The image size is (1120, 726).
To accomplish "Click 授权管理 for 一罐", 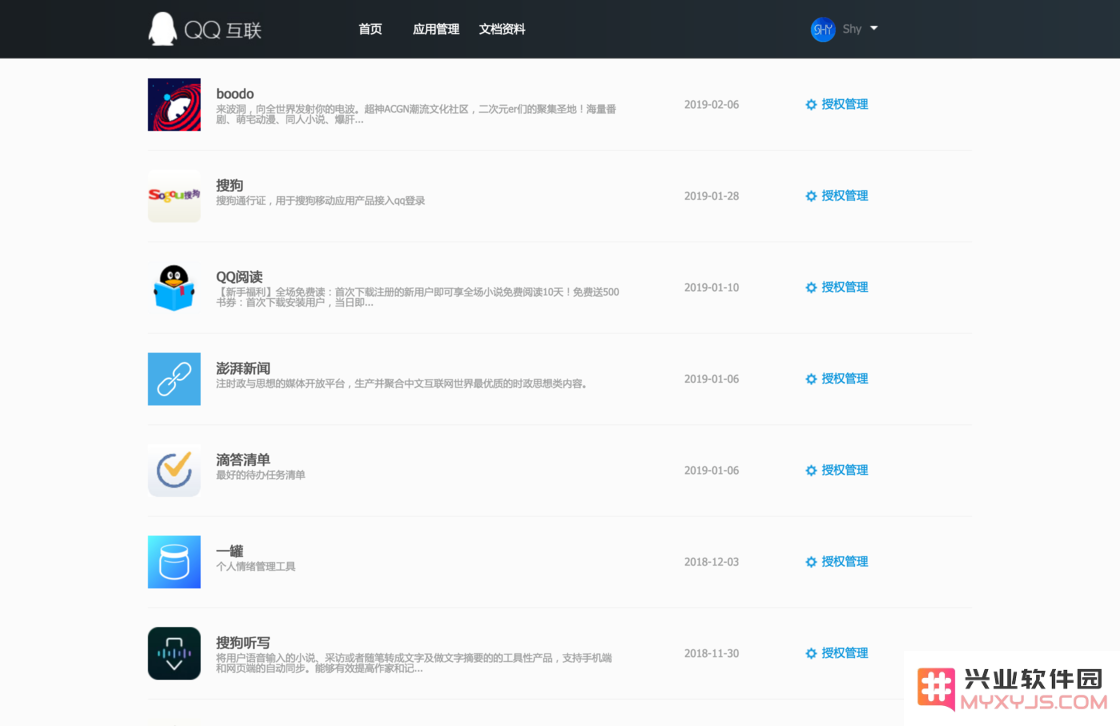I will [x=844, y=562].
